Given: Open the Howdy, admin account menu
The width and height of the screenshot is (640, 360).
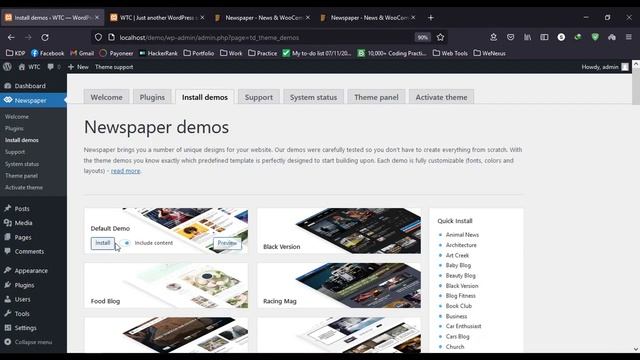Looking at the screenshot, I should (x=605, y=67).
